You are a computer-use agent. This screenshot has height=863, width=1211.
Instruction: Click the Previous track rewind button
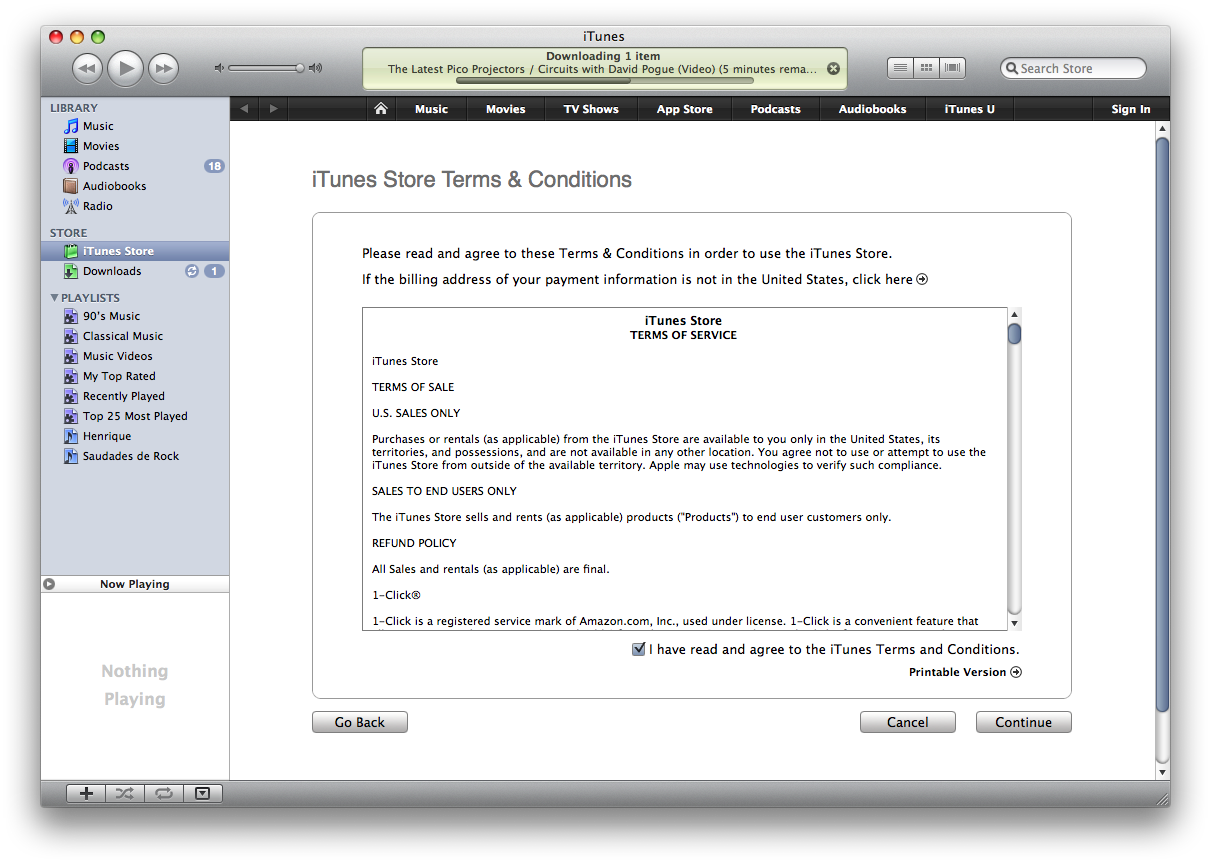(x=88, y=68)
